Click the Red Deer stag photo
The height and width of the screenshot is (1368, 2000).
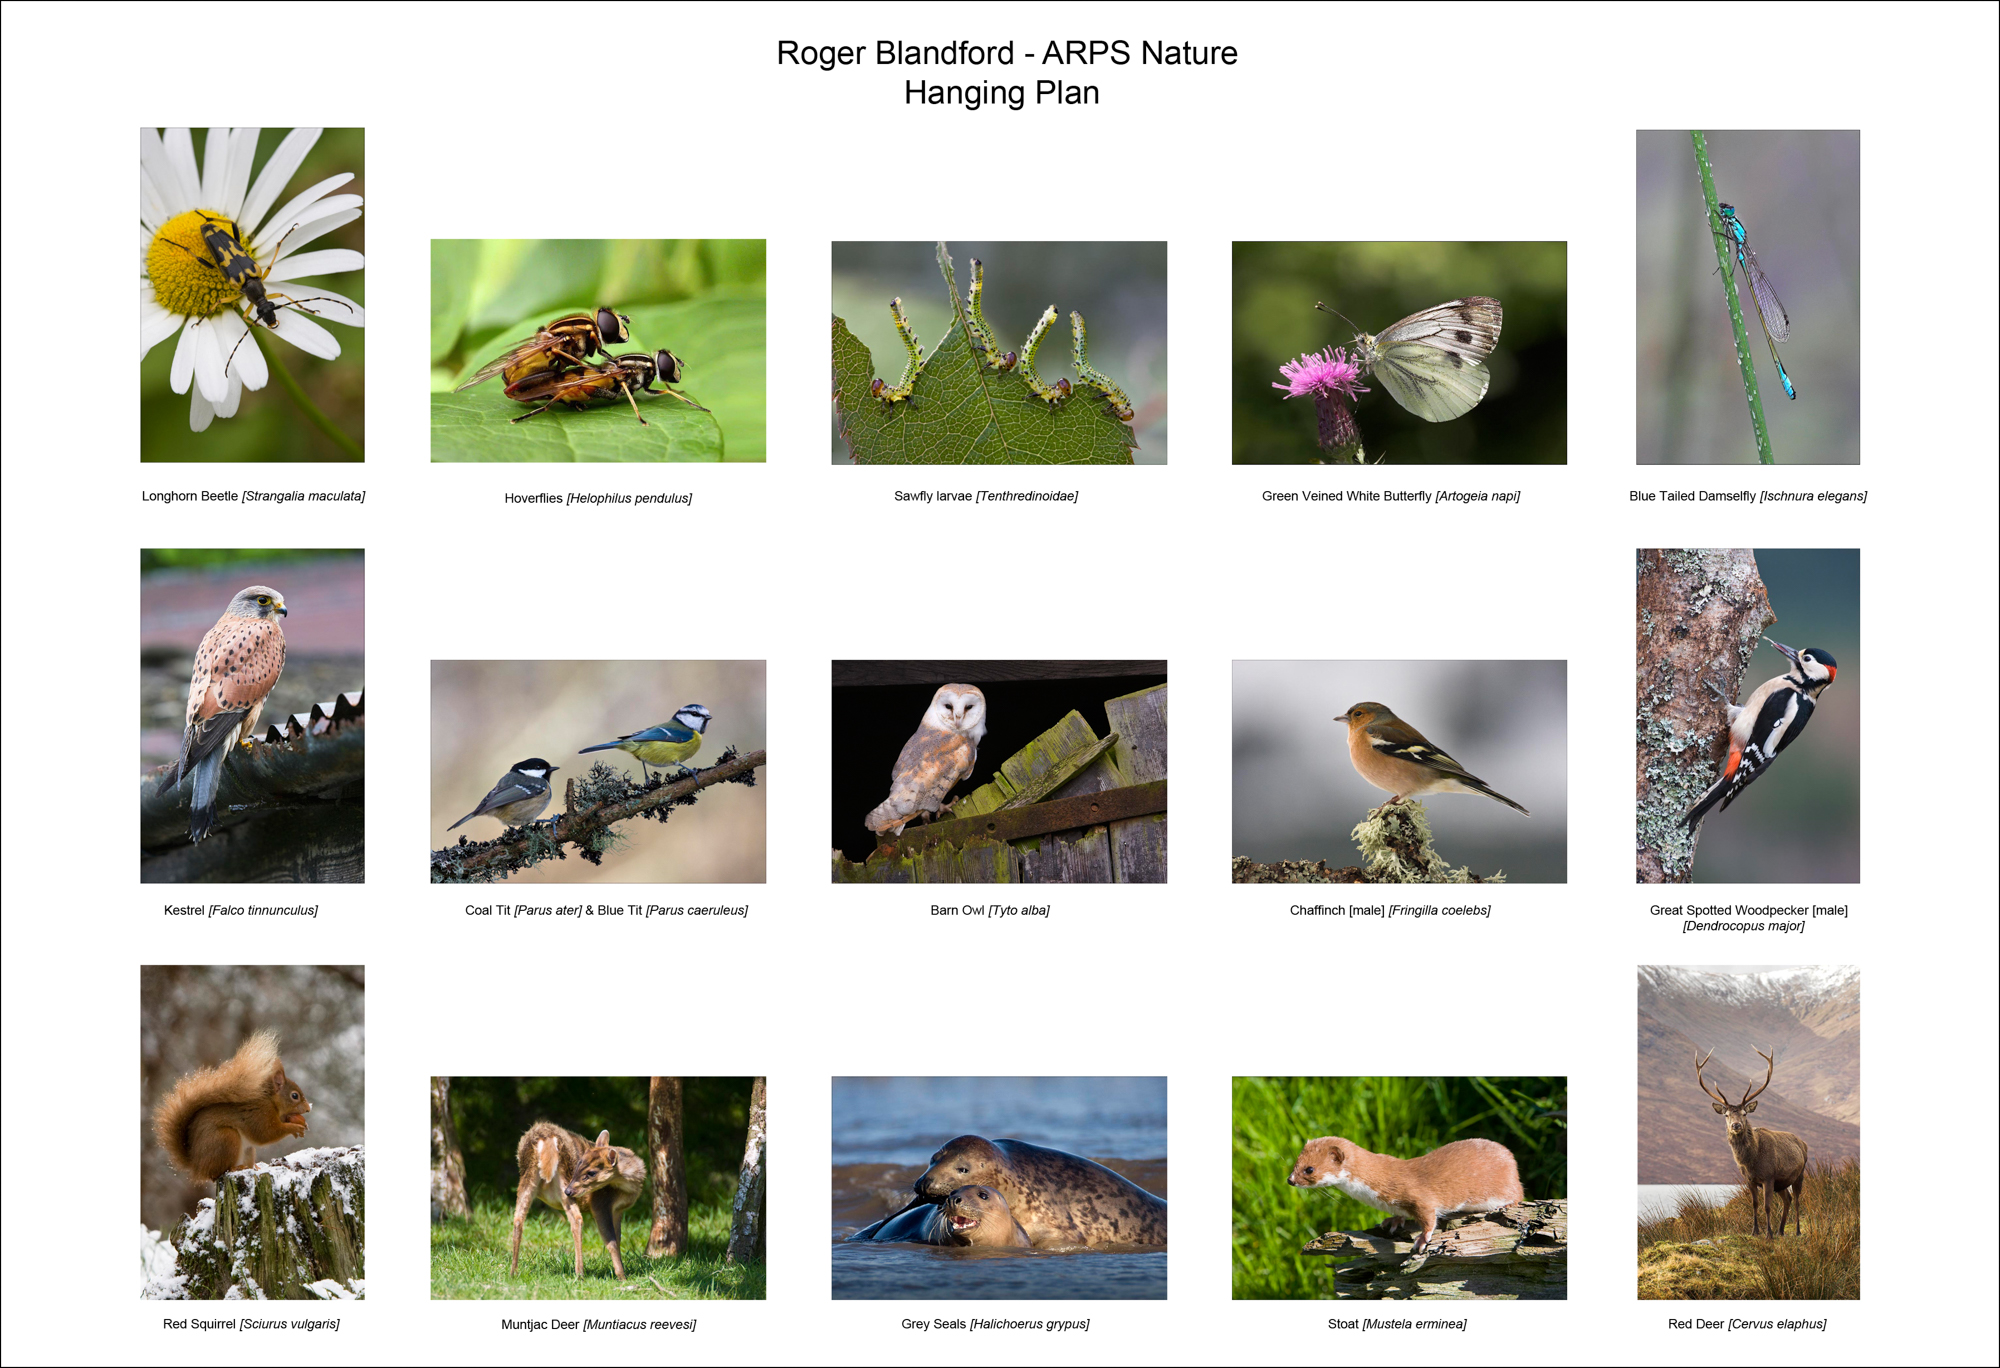[x=1747, y=1132]
